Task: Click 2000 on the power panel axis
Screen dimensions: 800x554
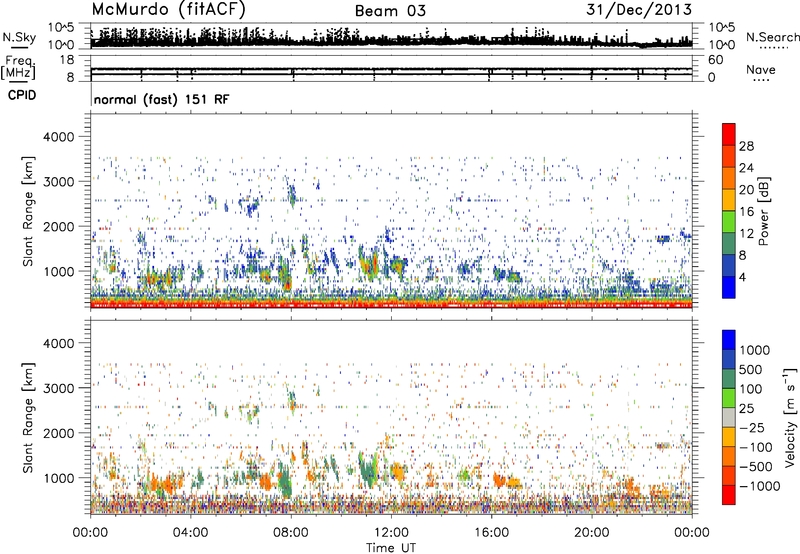Action: point(59,226)
